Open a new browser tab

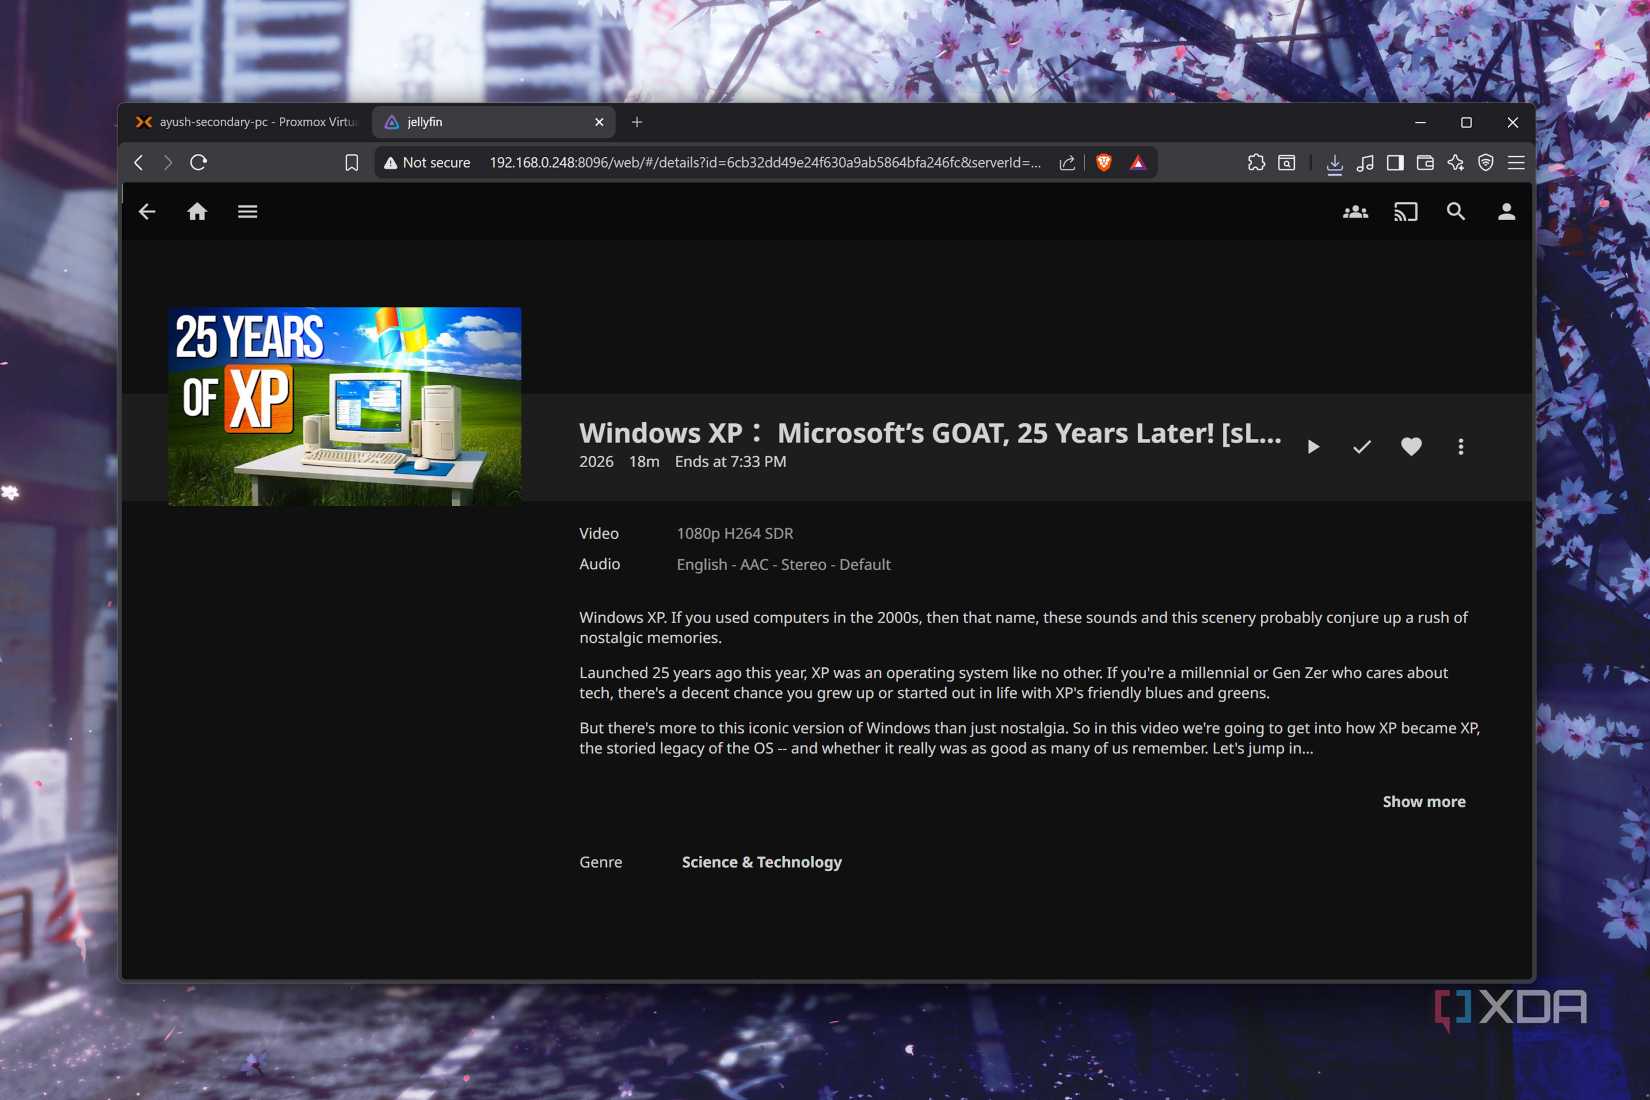tap(637, 122)
